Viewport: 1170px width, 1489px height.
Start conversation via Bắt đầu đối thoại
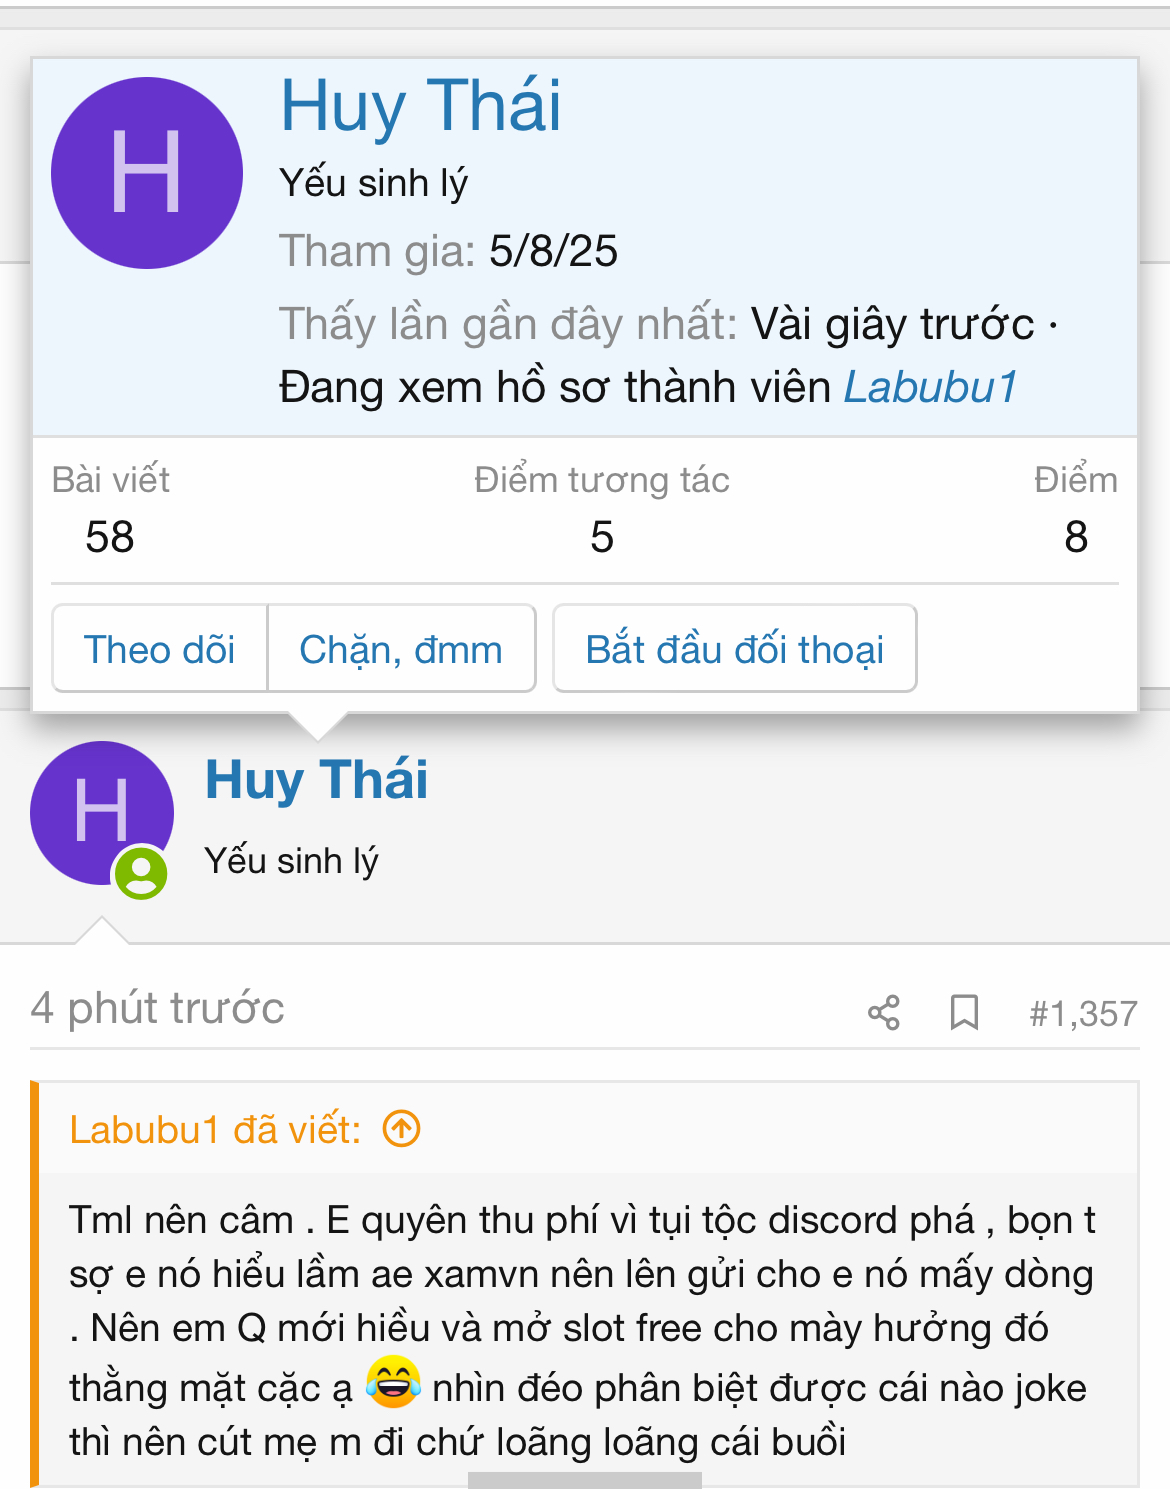[x=735, y=649]
